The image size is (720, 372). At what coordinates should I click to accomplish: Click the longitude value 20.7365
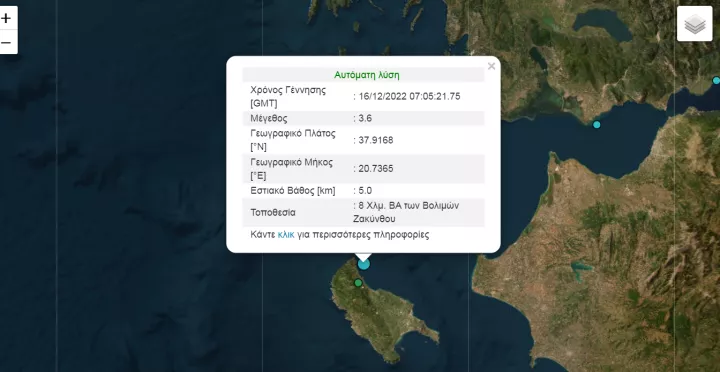tap(376, 169)
